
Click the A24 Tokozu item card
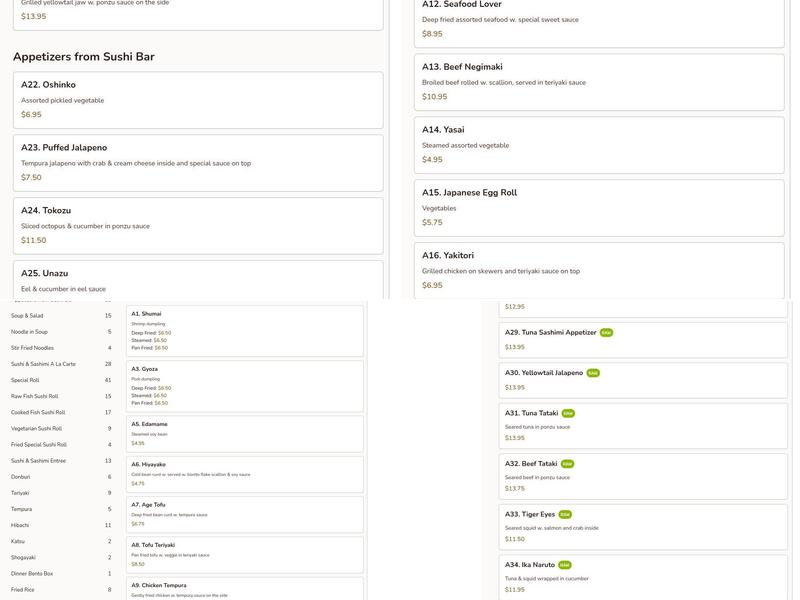point(197,225)
